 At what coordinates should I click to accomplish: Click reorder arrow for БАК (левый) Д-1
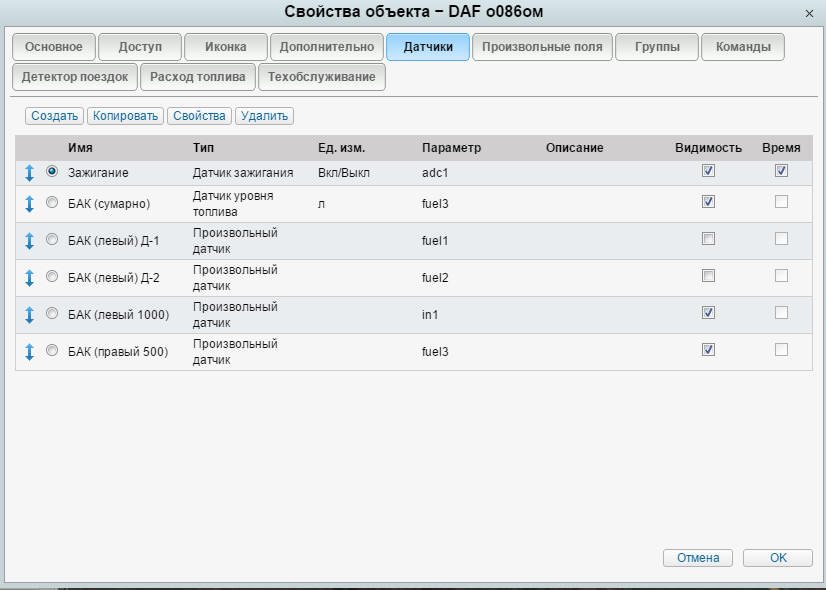30,240
